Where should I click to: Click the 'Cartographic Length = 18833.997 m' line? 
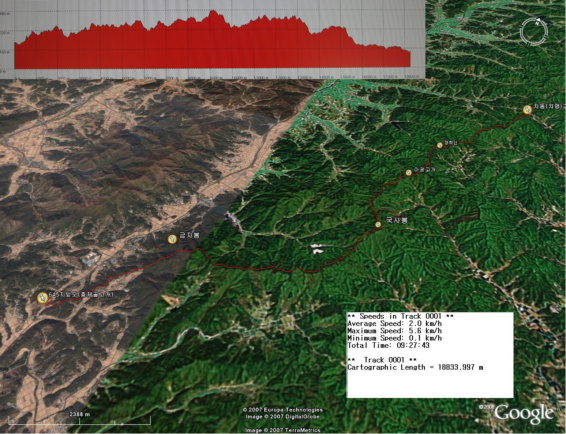pyautogui.click(x=415, y=367)
